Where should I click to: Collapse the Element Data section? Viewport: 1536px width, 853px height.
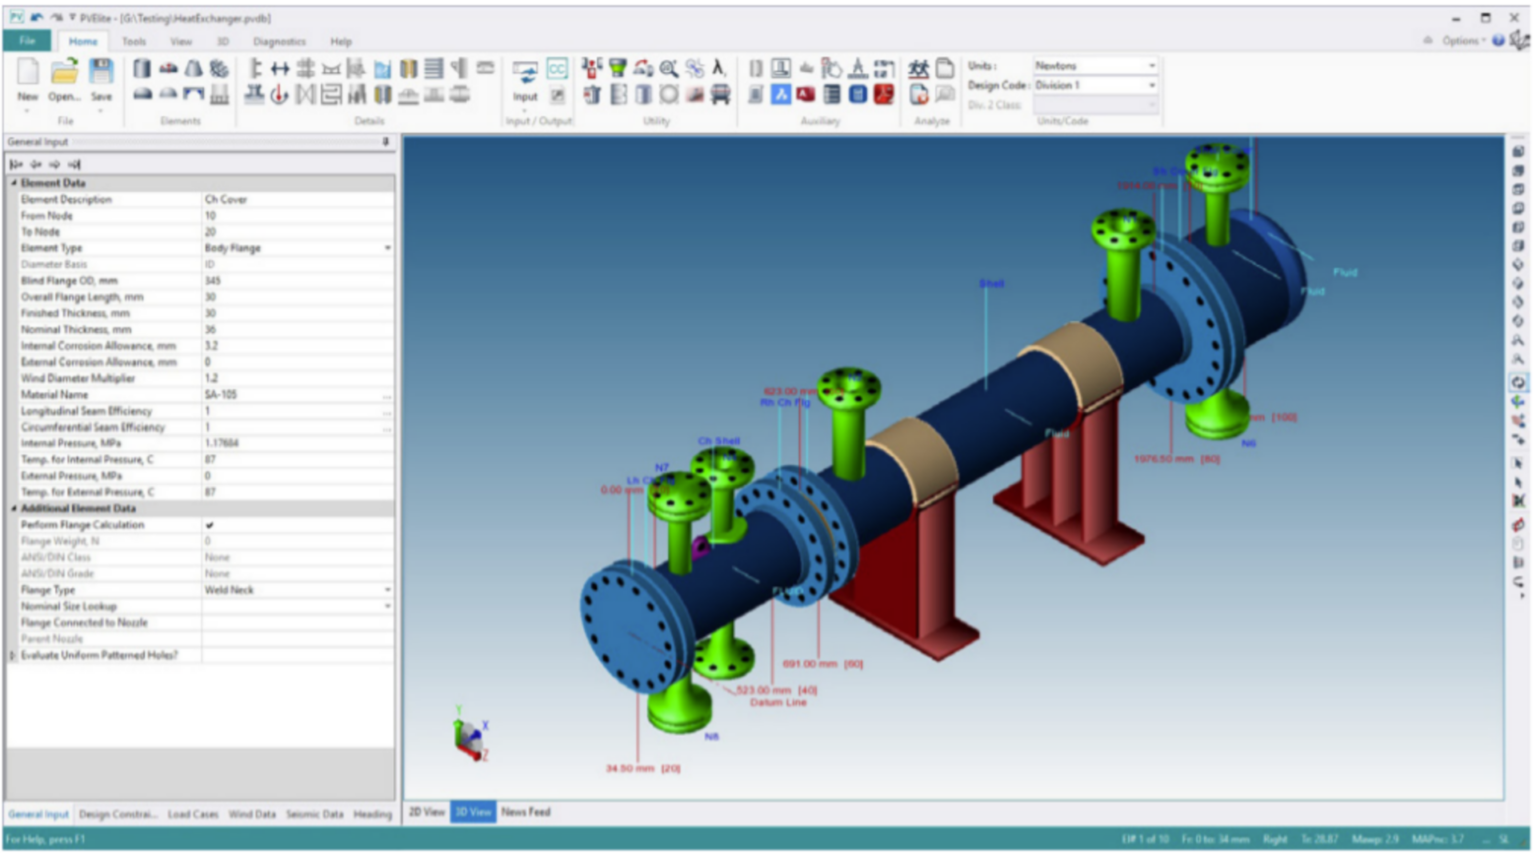pos(14,183)
